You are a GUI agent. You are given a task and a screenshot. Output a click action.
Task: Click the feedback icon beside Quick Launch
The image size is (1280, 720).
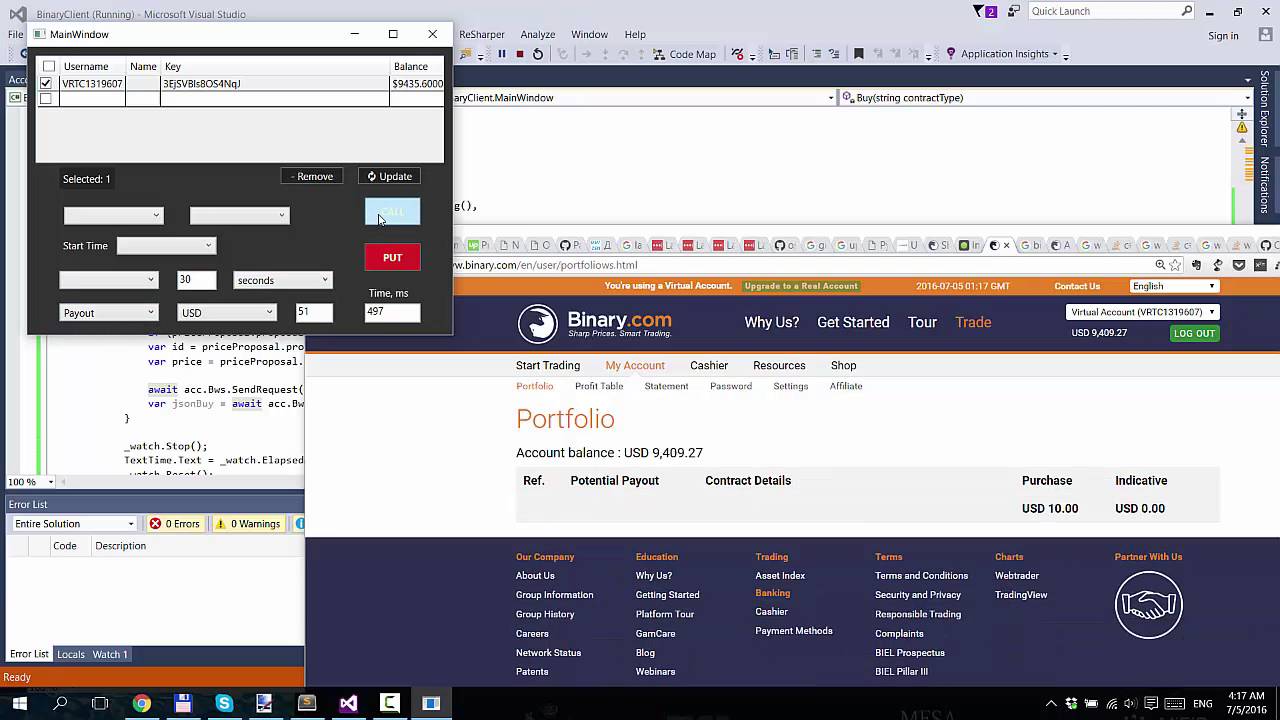1014,11
